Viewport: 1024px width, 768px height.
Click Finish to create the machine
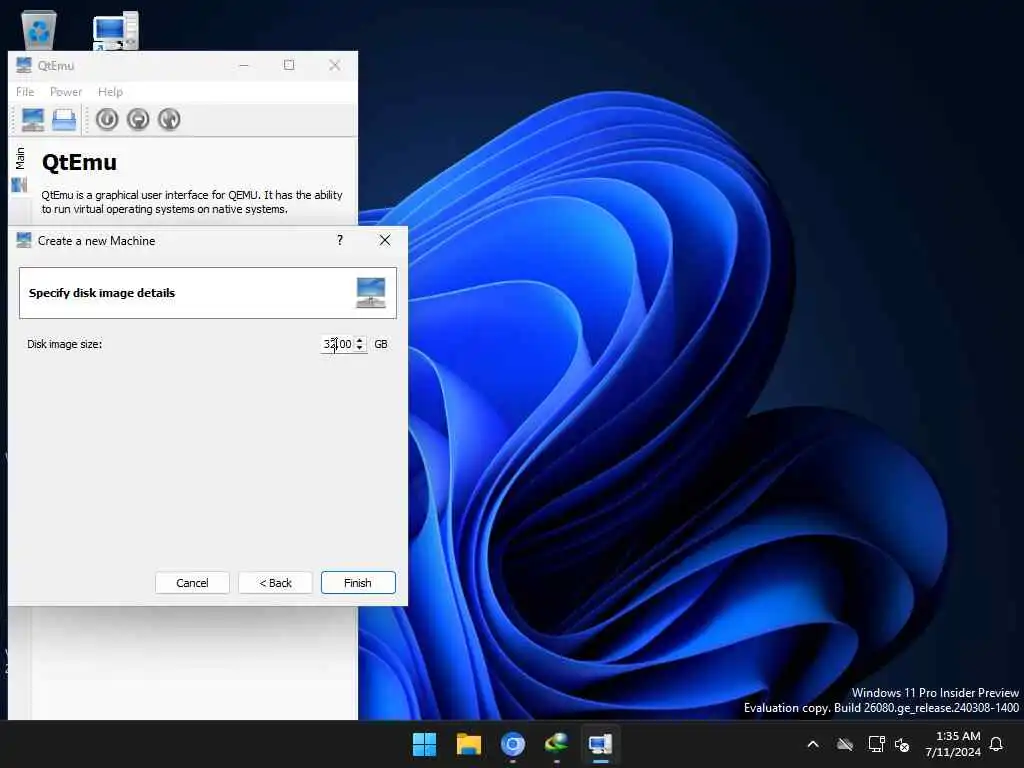358,583
